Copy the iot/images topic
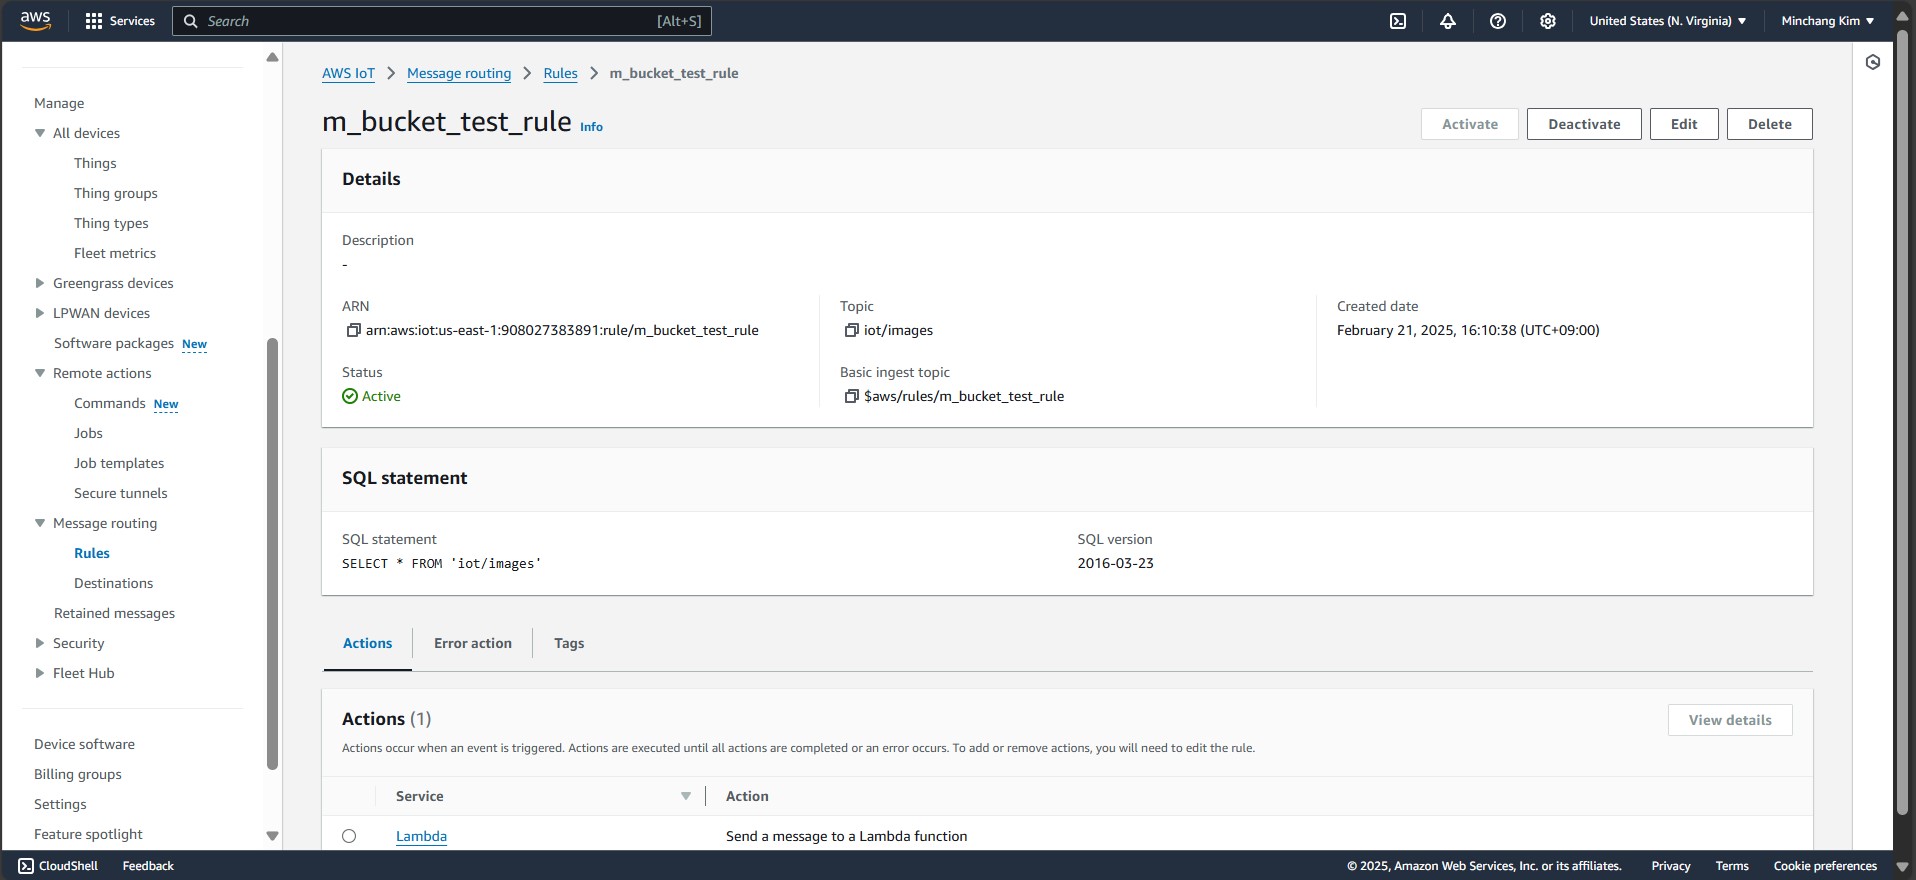The height and width of the screenshot is (880, 1916). pos(851,330)
